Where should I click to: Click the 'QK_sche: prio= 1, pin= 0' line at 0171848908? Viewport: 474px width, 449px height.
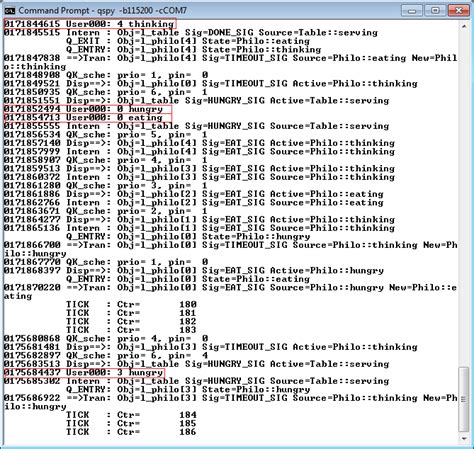tap(106, 75)
